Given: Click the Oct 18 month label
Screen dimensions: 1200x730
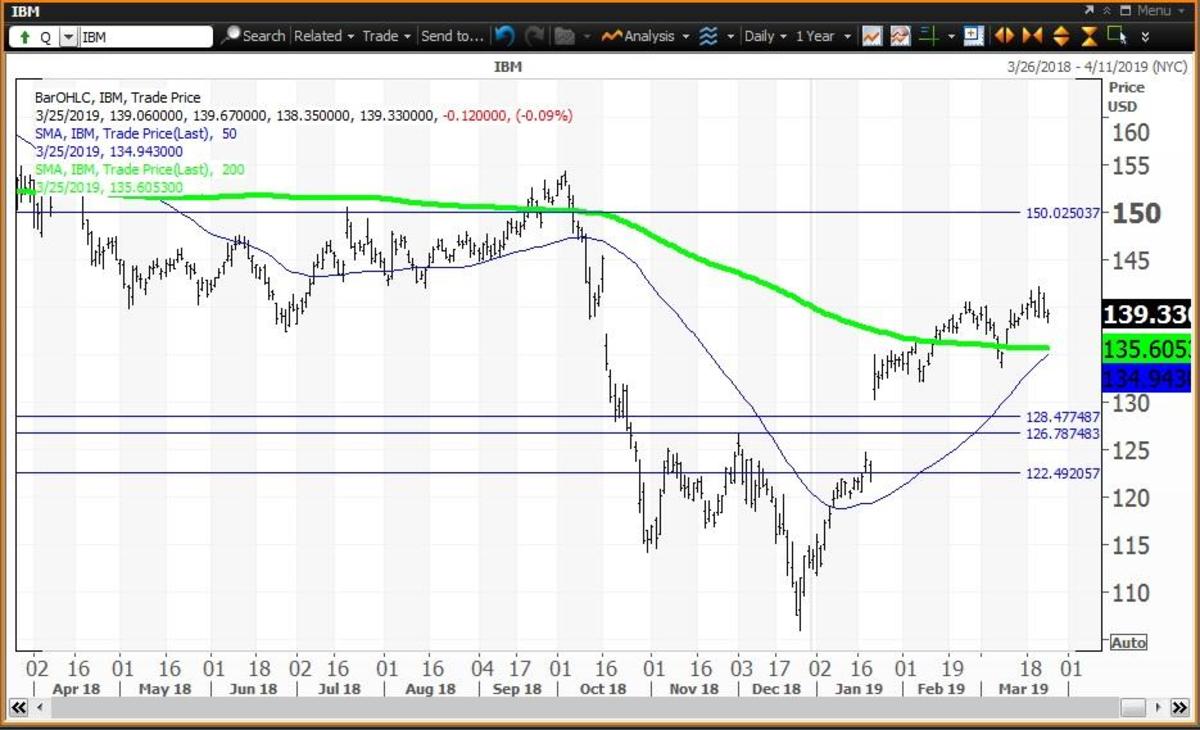Looking at the screenshot, I should coord(602,689).
